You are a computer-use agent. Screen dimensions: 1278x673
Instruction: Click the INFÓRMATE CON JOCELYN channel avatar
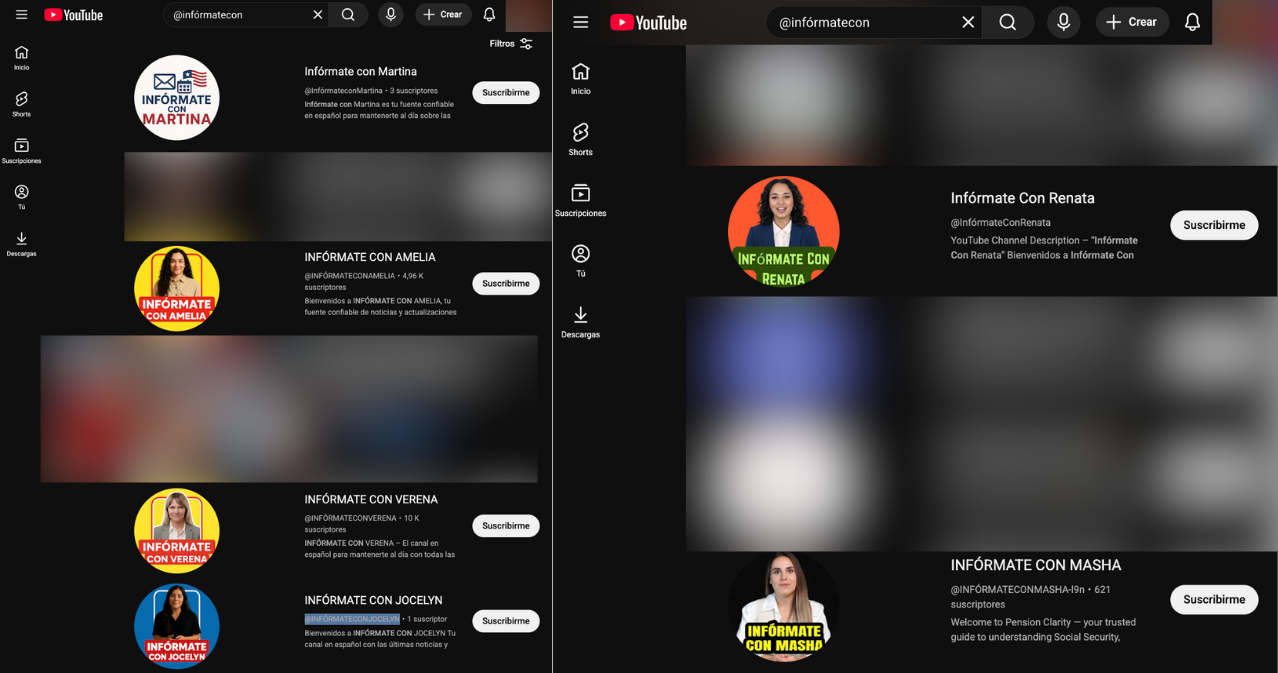tap(177, 625)
